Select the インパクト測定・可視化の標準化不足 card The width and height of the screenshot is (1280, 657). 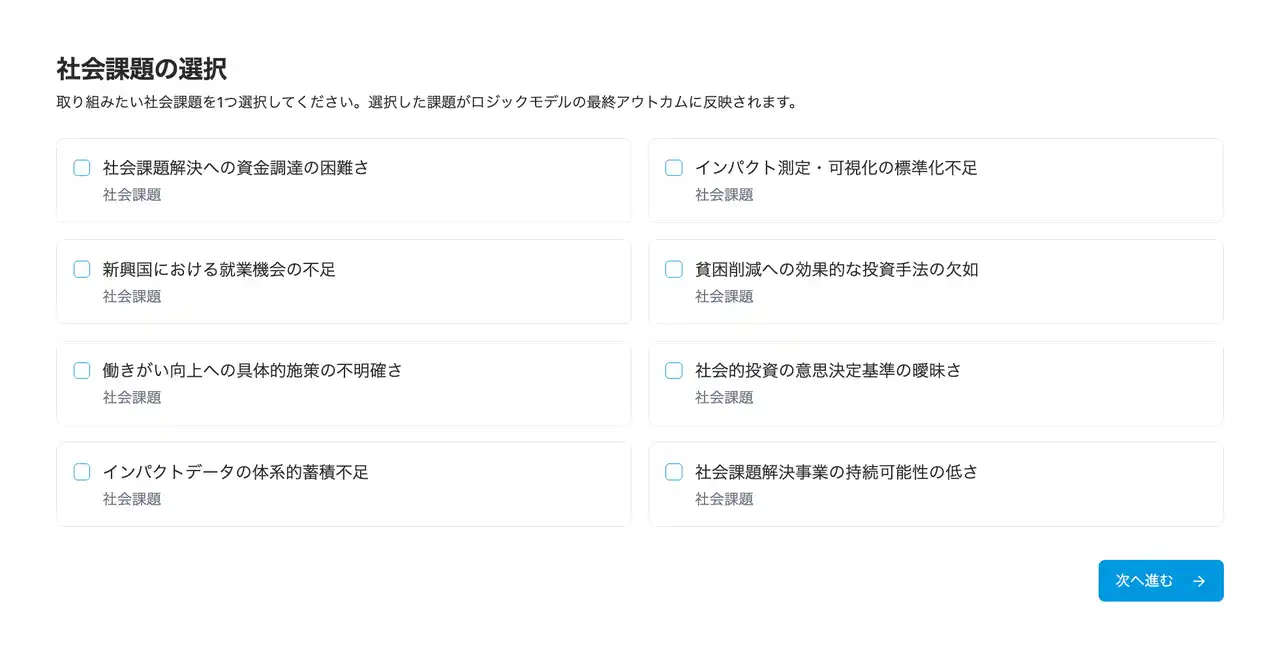coord(936,180)
